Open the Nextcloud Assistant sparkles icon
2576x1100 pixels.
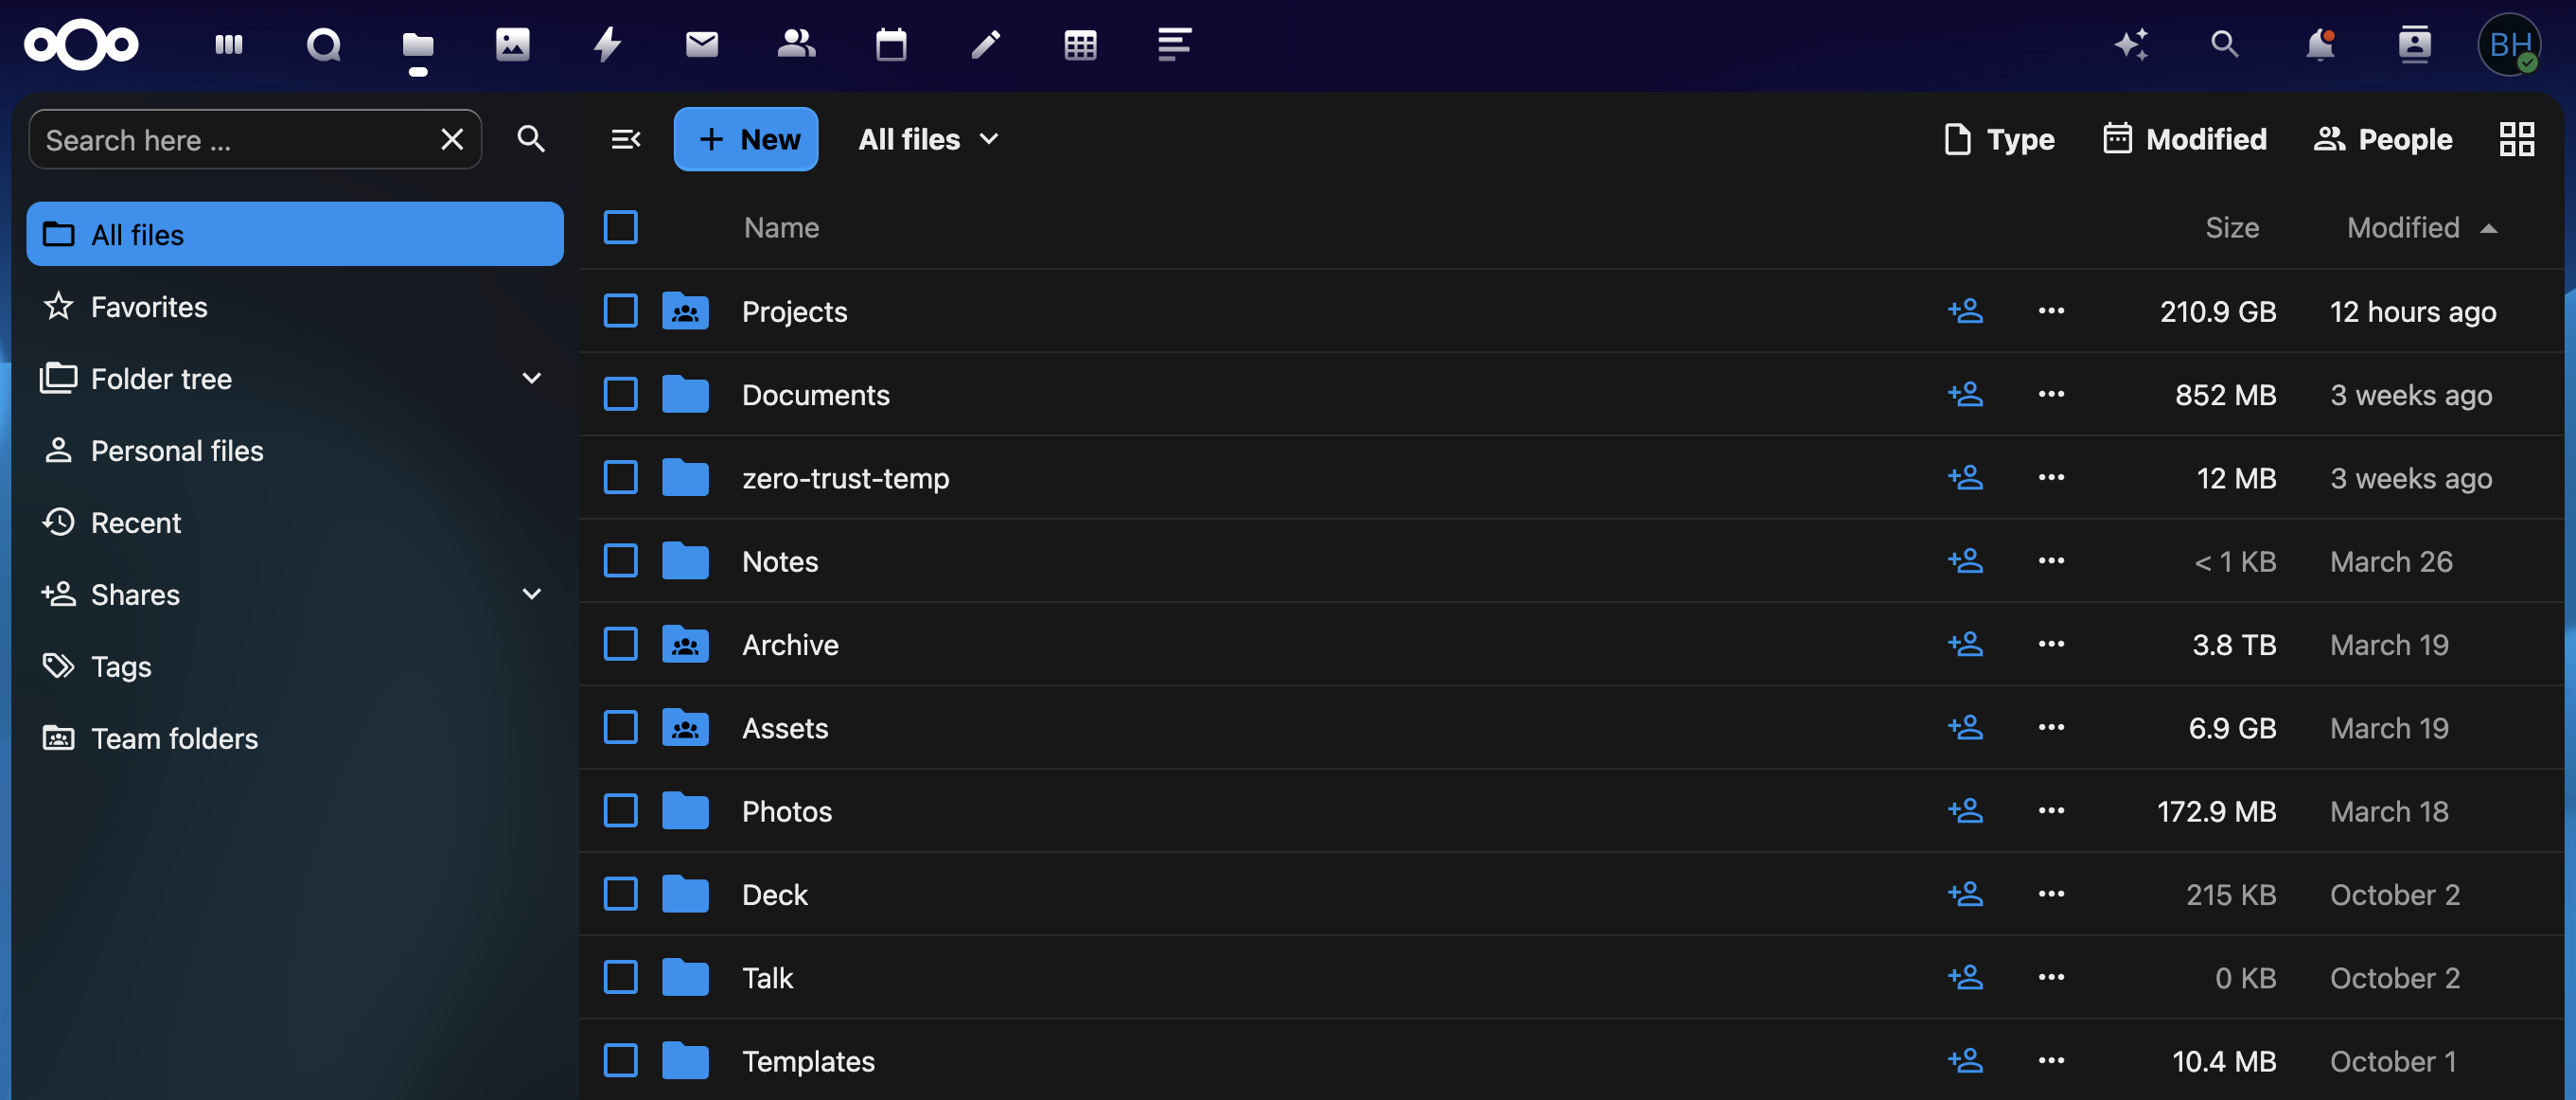[x=2133, y=44]
